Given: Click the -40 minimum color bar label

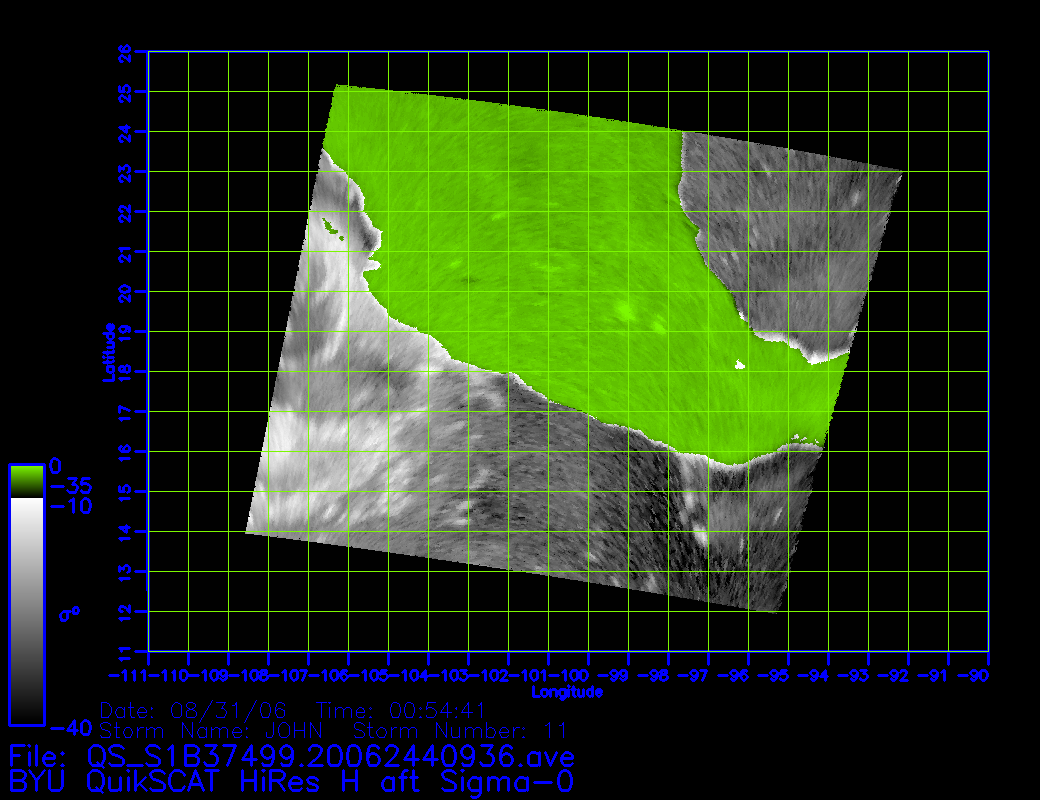Looking at the screenshot, I should tap(70, 726).
